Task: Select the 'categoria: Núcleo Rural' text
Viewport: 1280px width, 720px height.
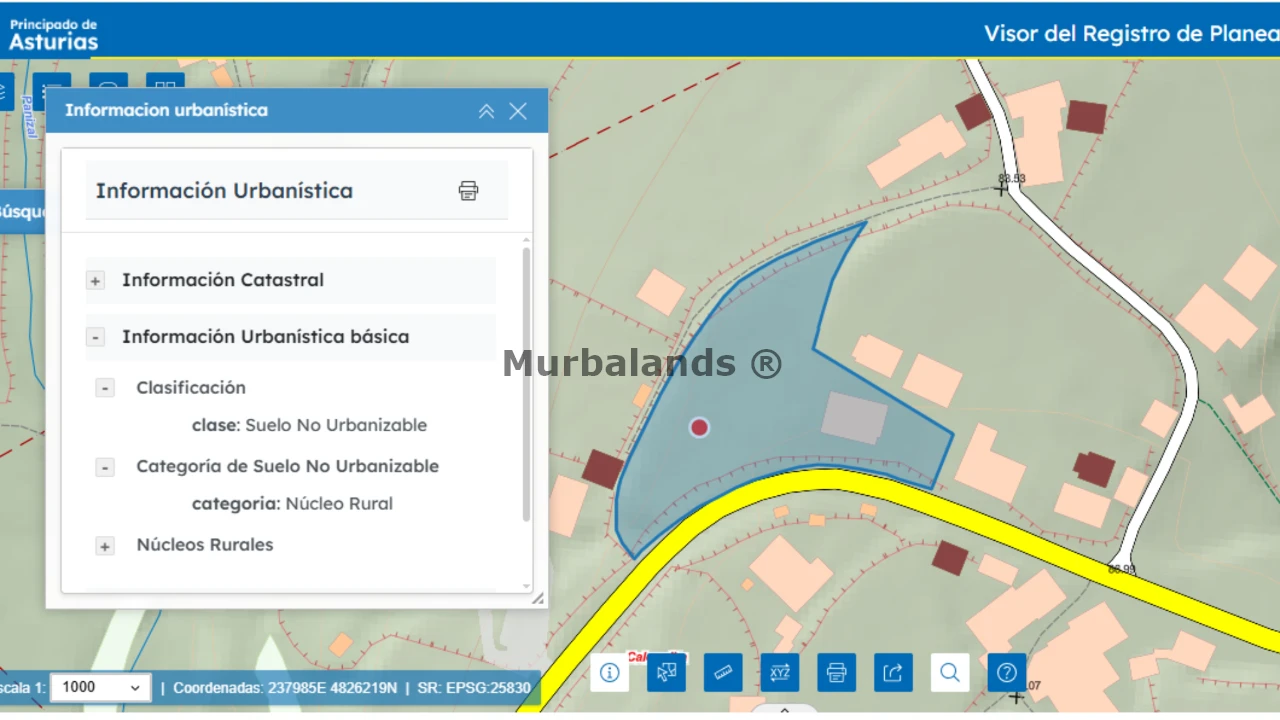Action: 292,504
